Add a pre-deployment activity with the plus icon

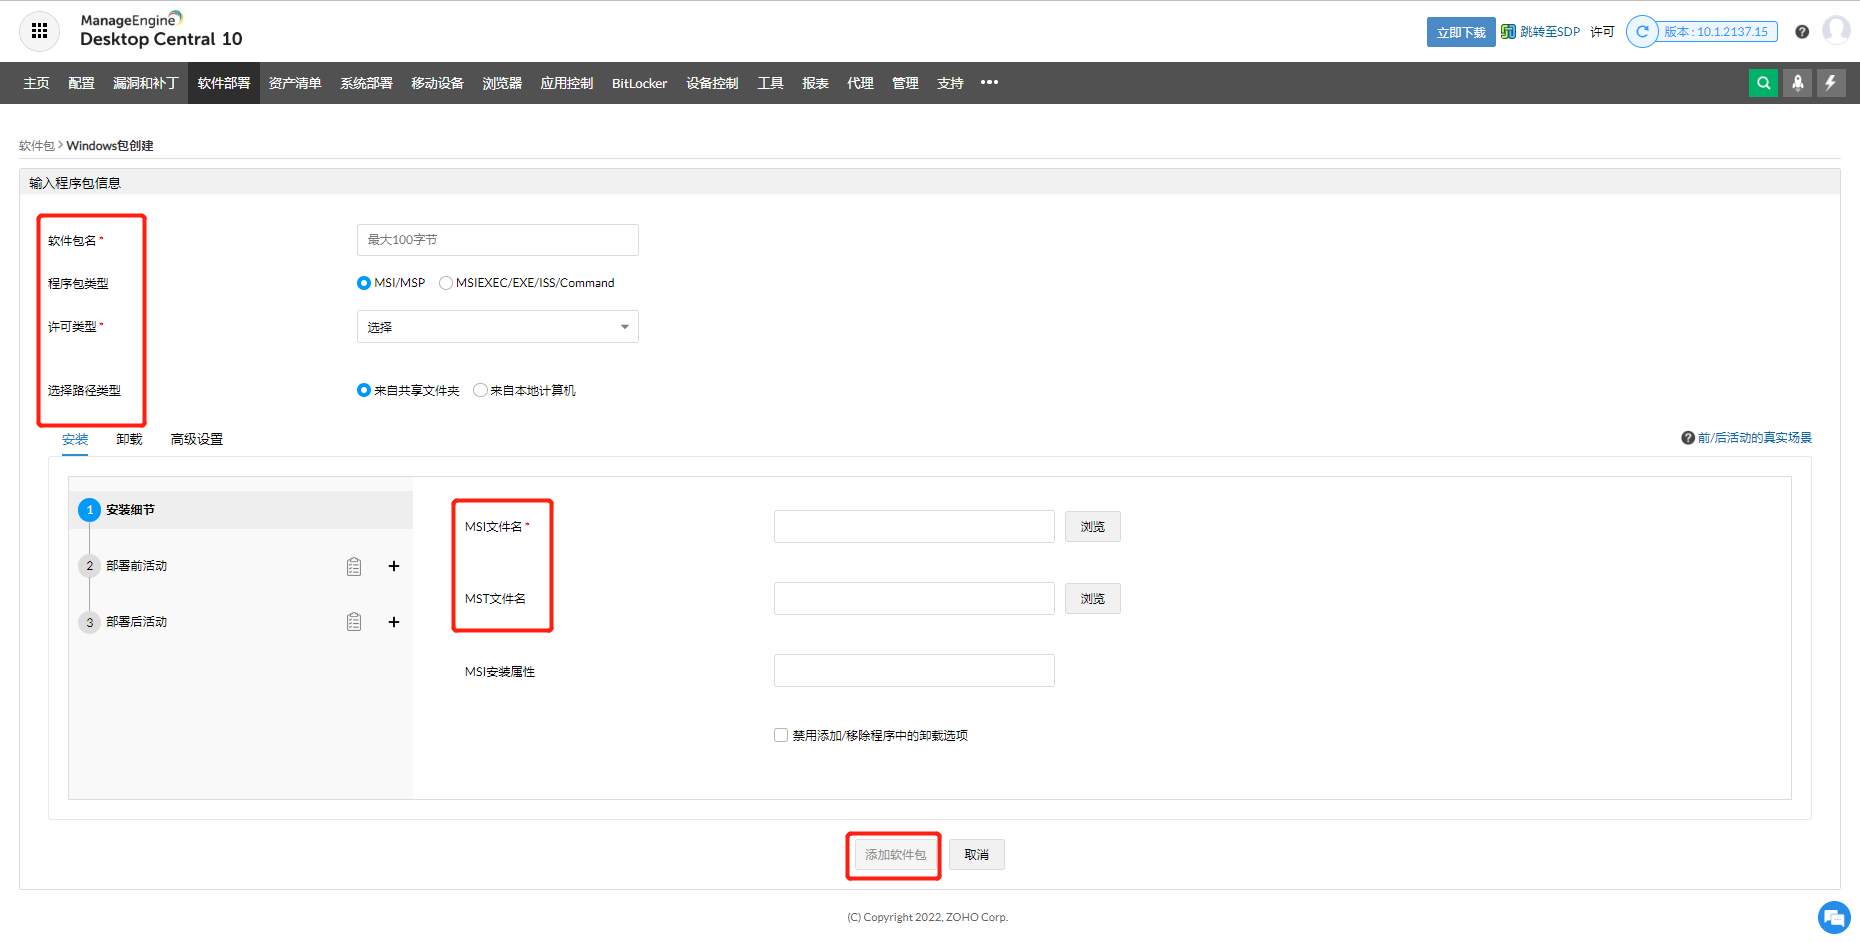(x=394, y=566)
